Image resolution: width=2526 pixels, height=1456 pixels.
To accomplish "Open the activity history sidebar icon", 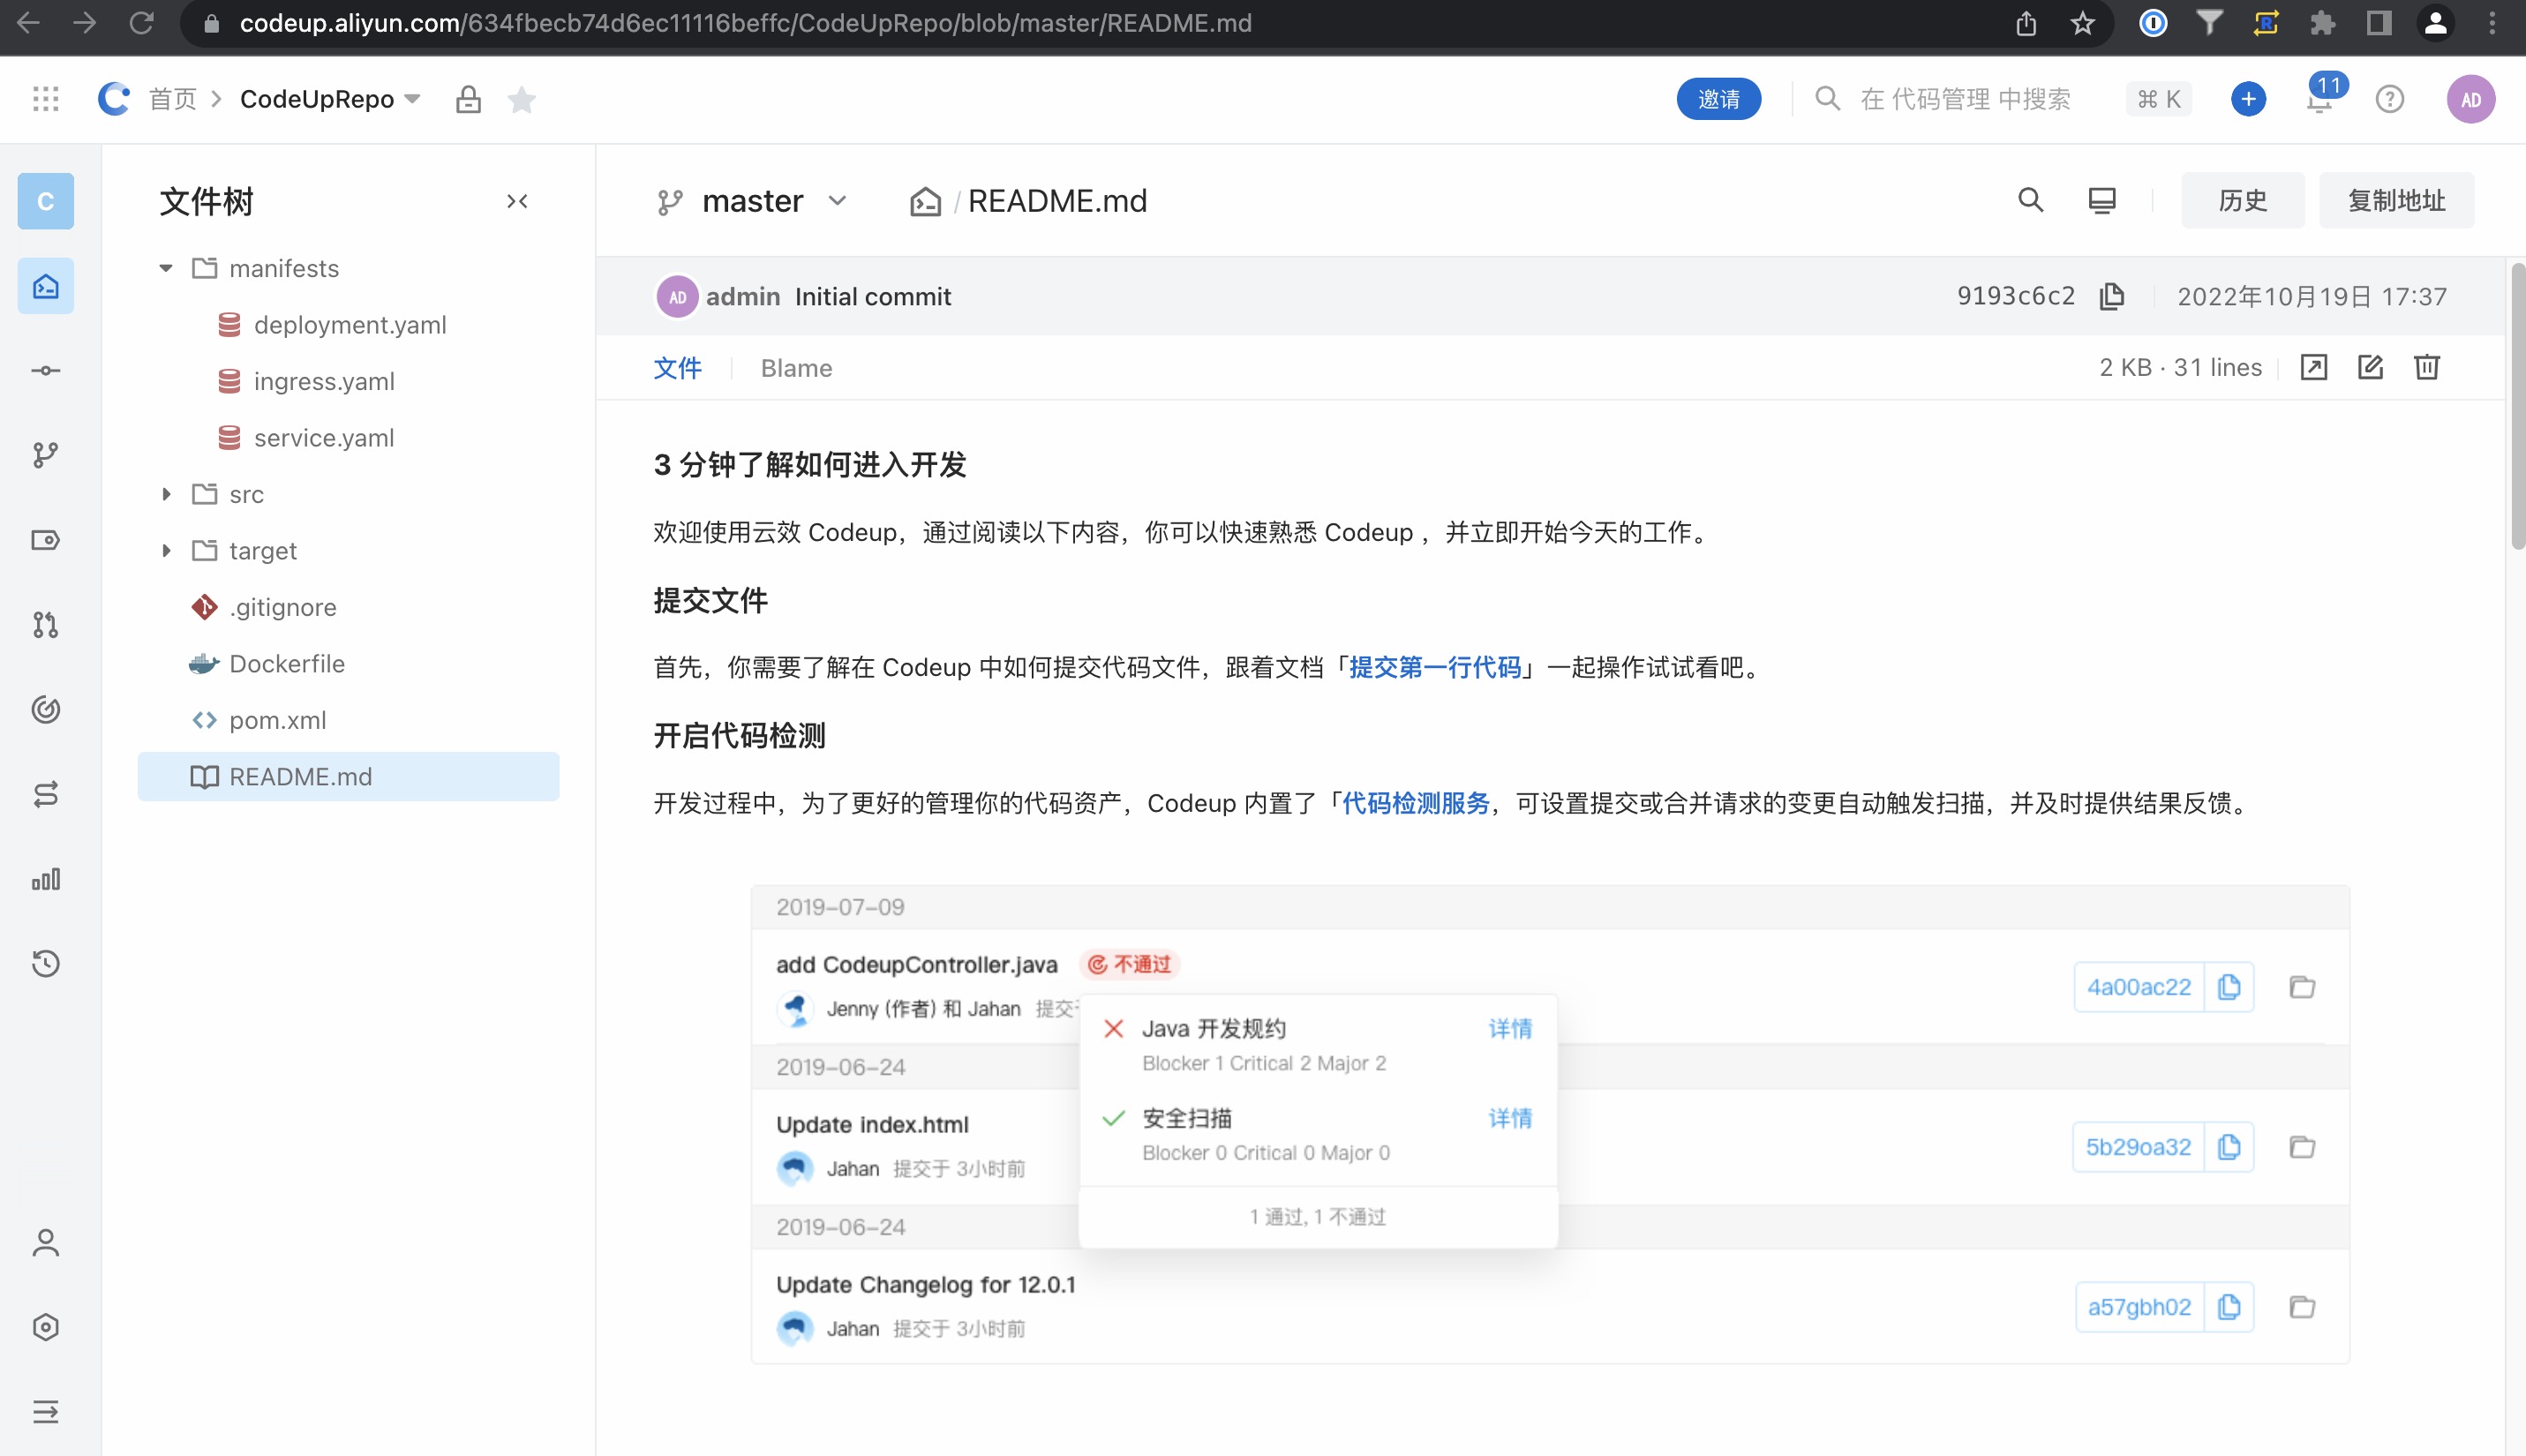I will coord(46,964).
